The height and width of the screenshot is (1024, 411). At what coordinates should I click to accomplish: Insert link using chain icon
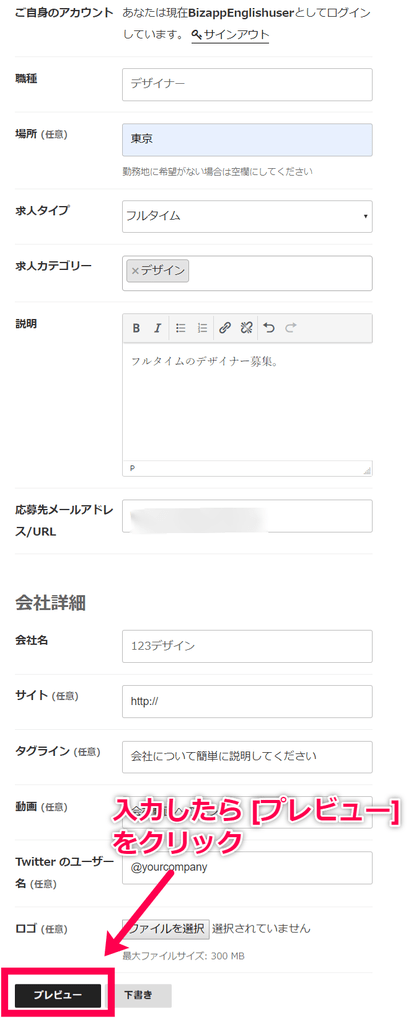click(x=225, y=328)
